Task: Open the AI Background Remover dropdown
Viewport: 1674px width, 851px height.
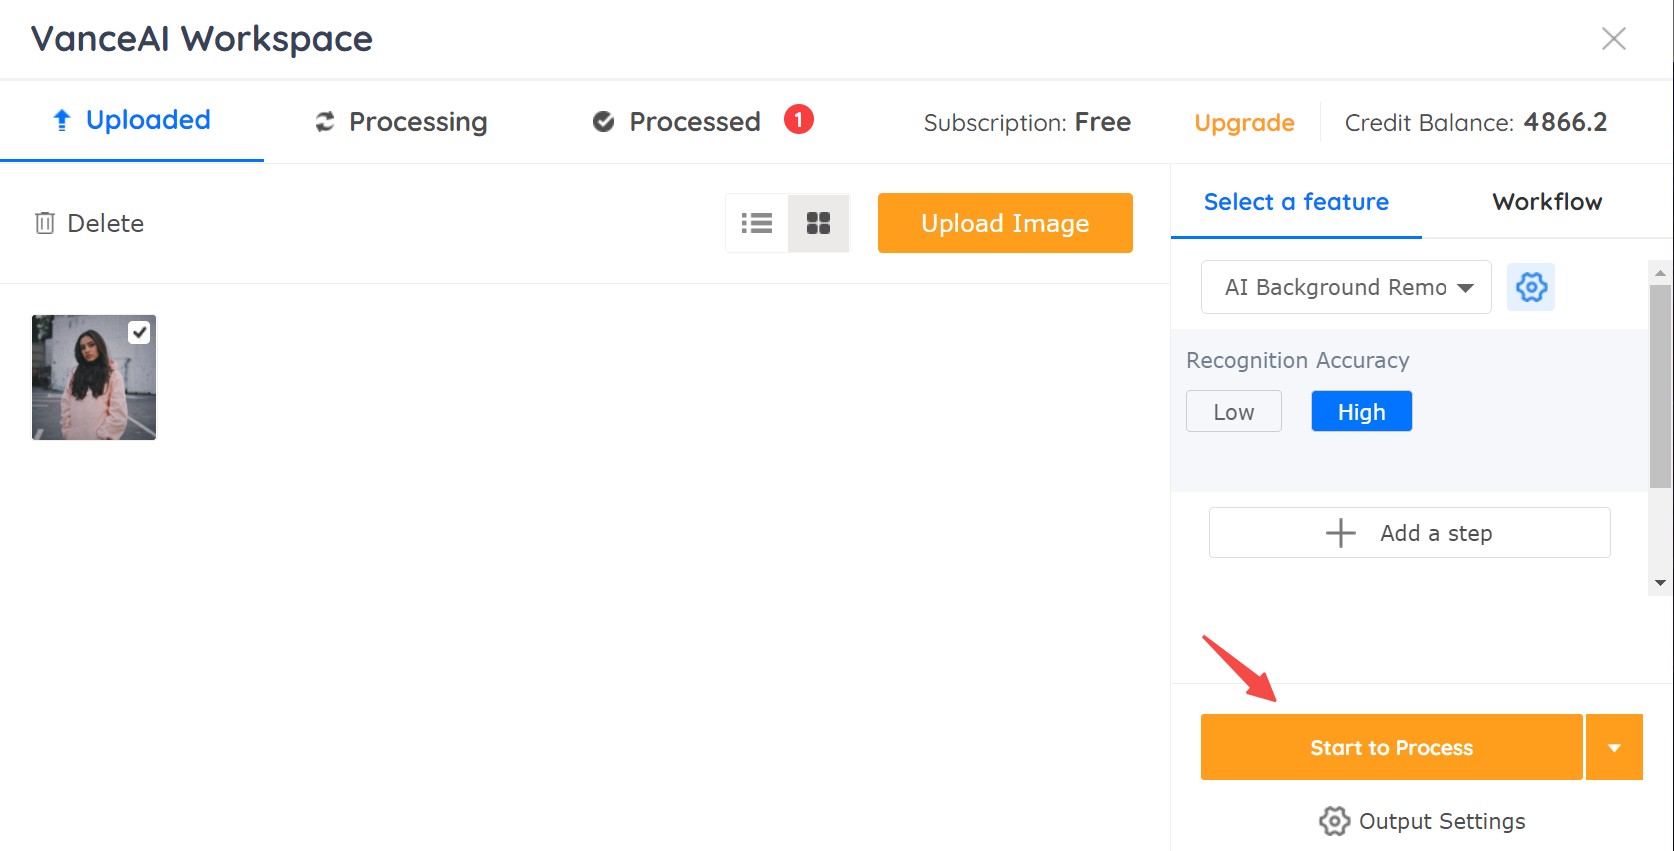Action: 1346,287
